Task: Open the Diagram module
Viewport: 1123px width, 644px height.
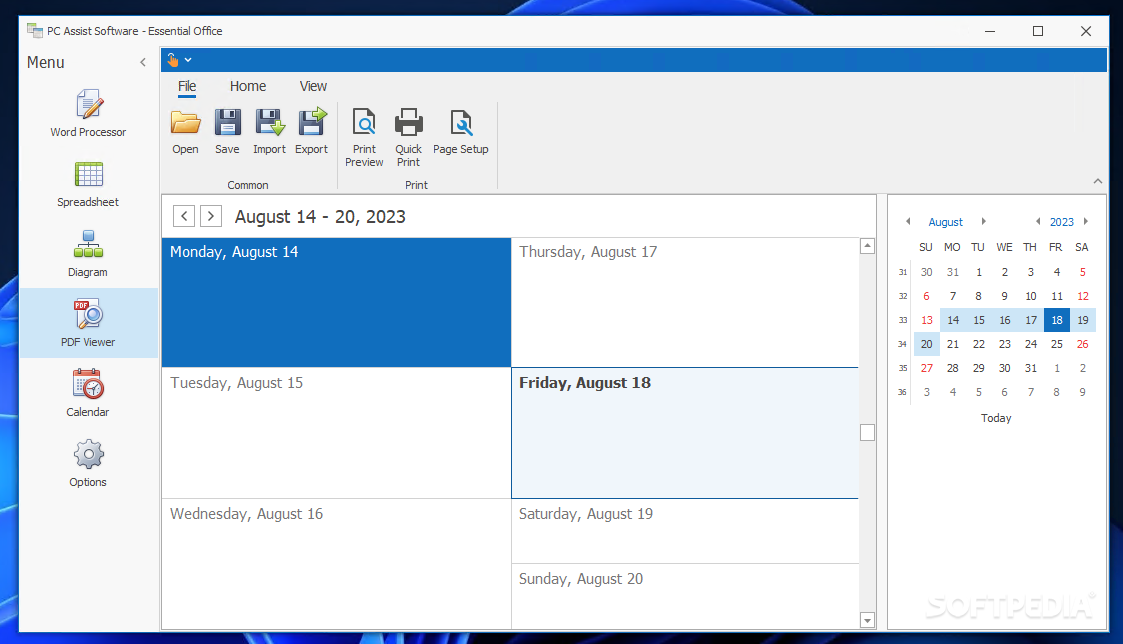Action: (x=88, y=254)
